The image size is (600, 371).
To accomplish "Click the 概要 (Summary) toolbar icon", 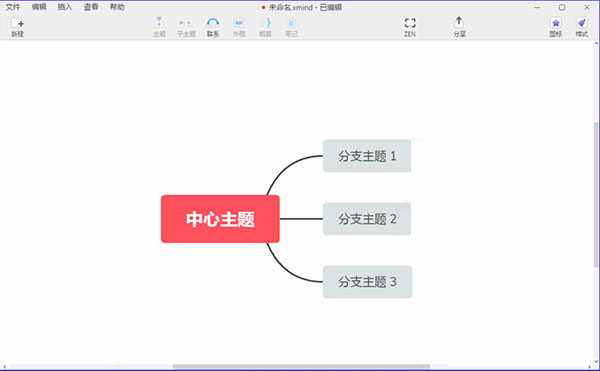I will point(265,27).
